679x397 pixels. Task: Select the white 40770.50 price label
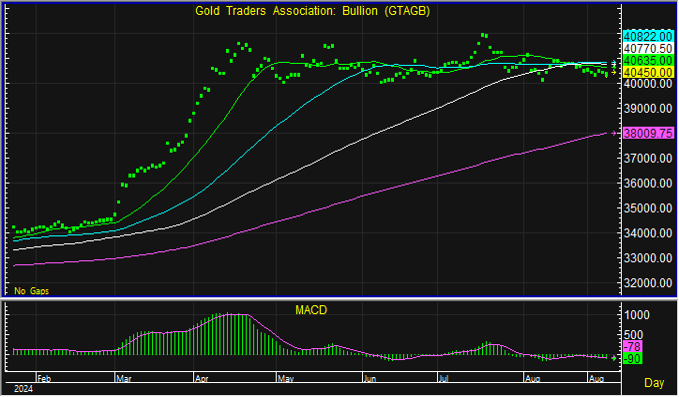tap(648, 48)
